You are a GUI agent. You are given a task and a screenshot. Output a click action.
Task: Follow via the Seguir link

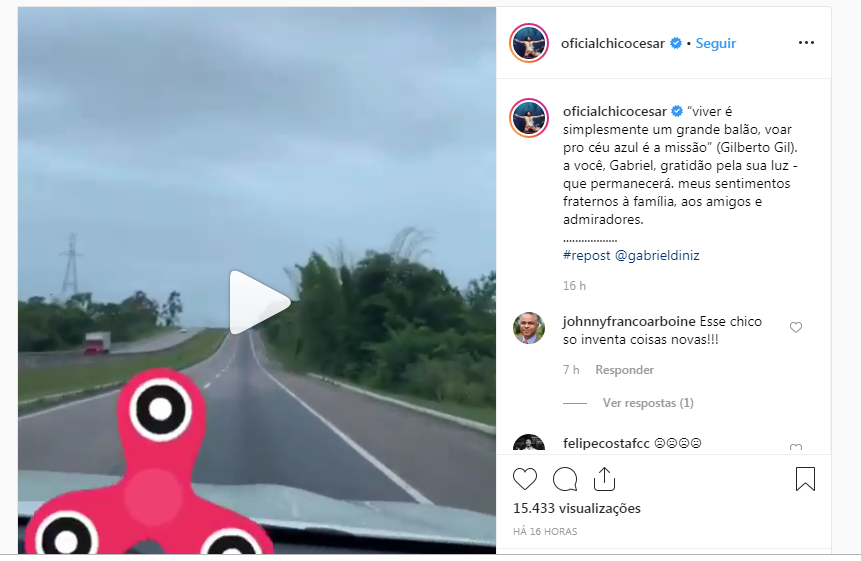point(715,43)
